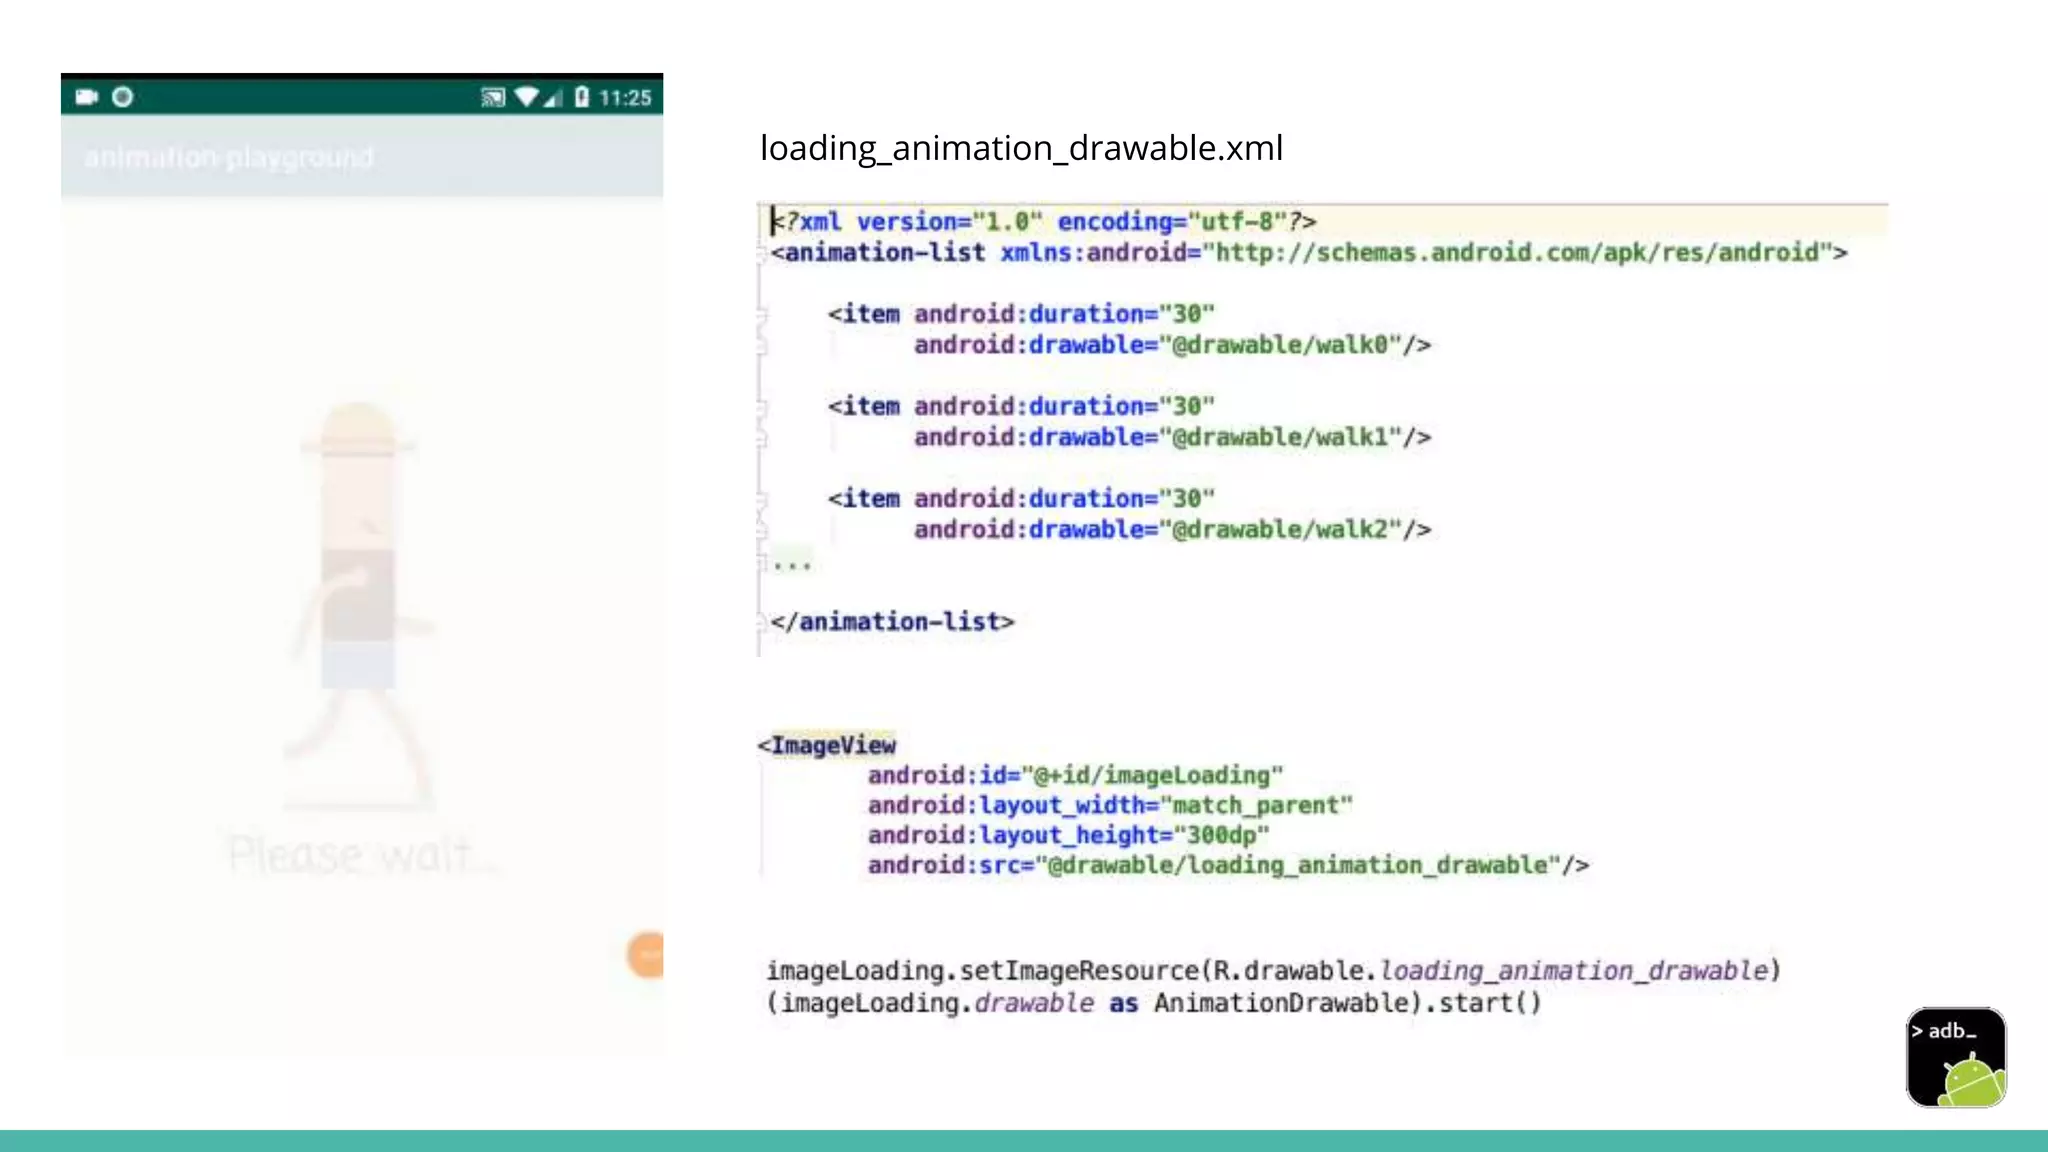
Task: Collapse the animation-list opening tag fold marker
Action: tap(763, 253)
